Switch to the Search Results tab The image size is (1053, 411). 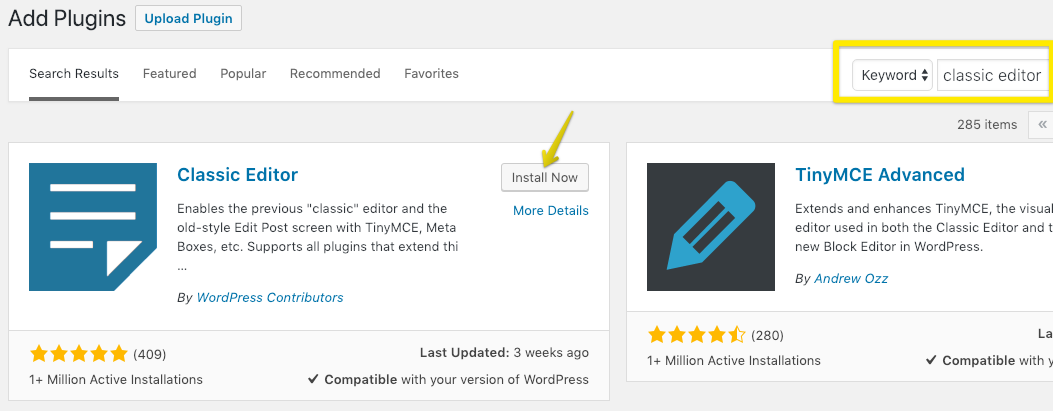[74, 74]
